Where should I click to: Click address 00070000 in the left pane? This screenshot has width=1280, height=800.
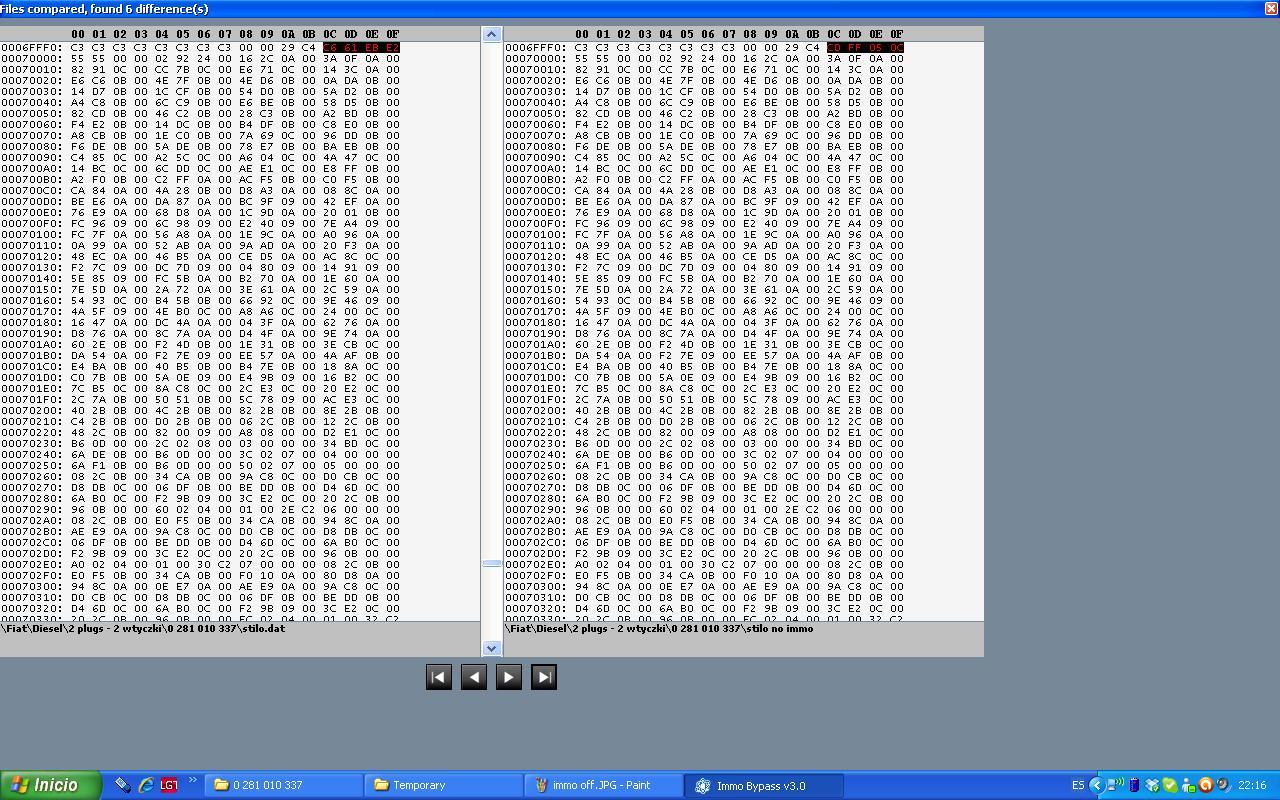(x=31, y=58)
